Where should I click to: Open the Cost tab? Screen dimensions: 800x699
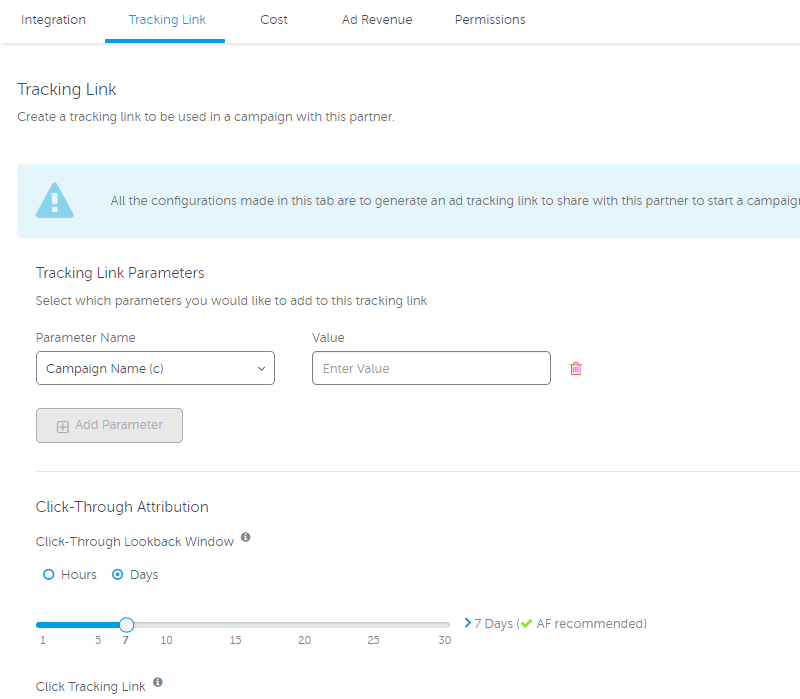[274, 20]
